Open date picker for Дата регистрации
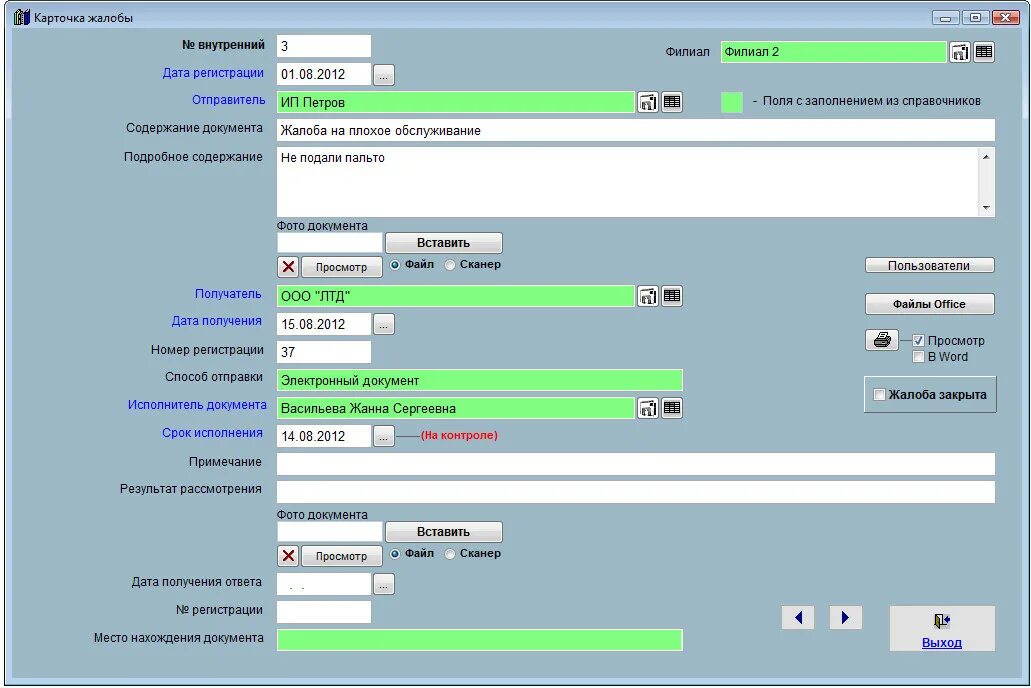 click(384, 75)
